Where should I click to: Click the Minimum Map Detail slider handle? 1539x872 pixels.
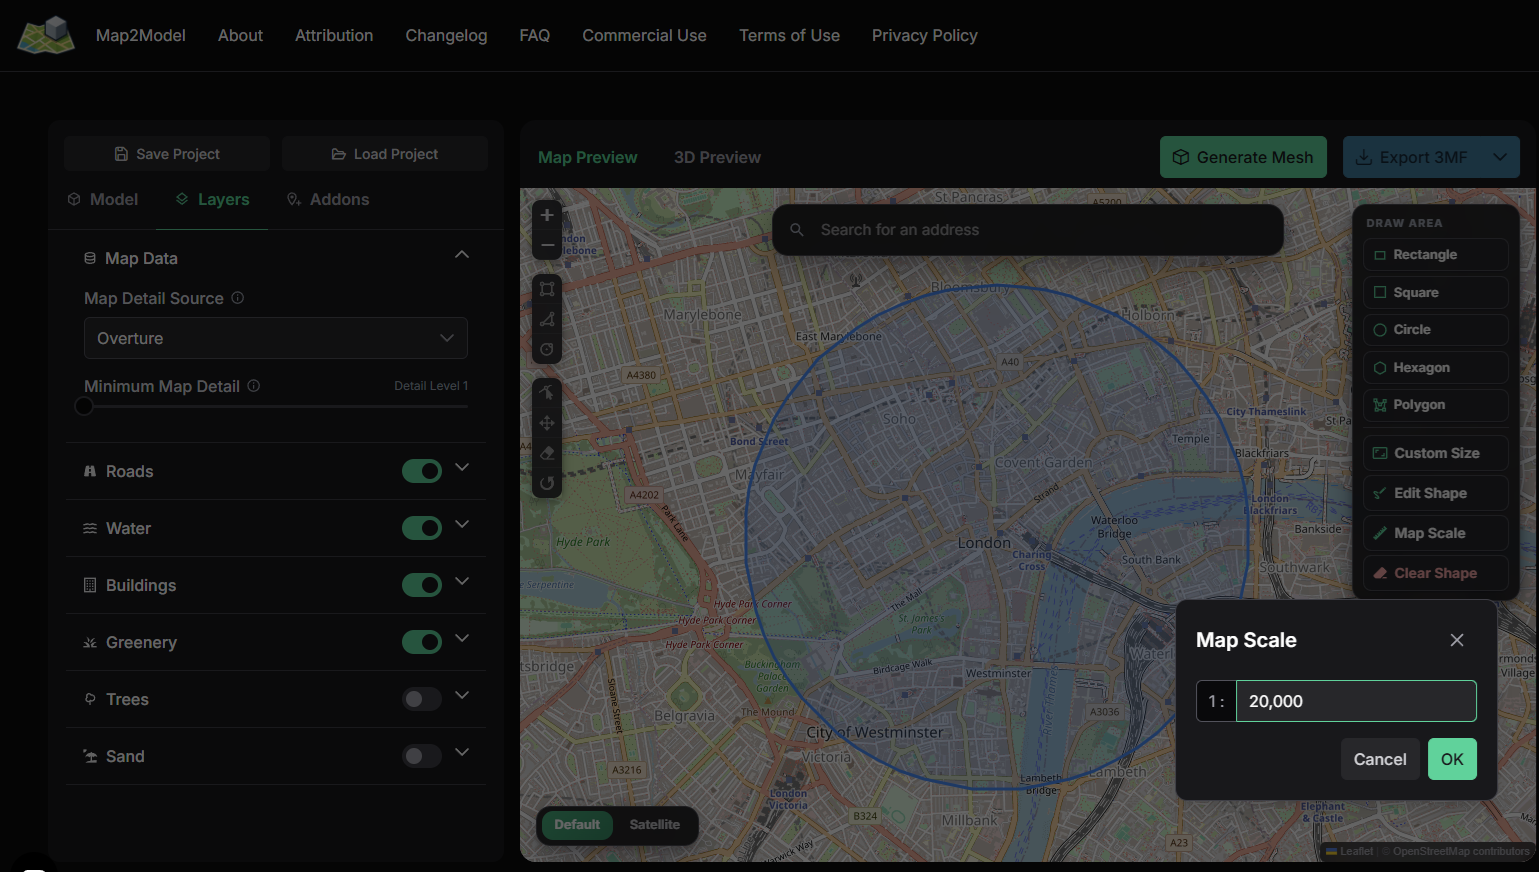pyautogui.click(x=84, y=406)
